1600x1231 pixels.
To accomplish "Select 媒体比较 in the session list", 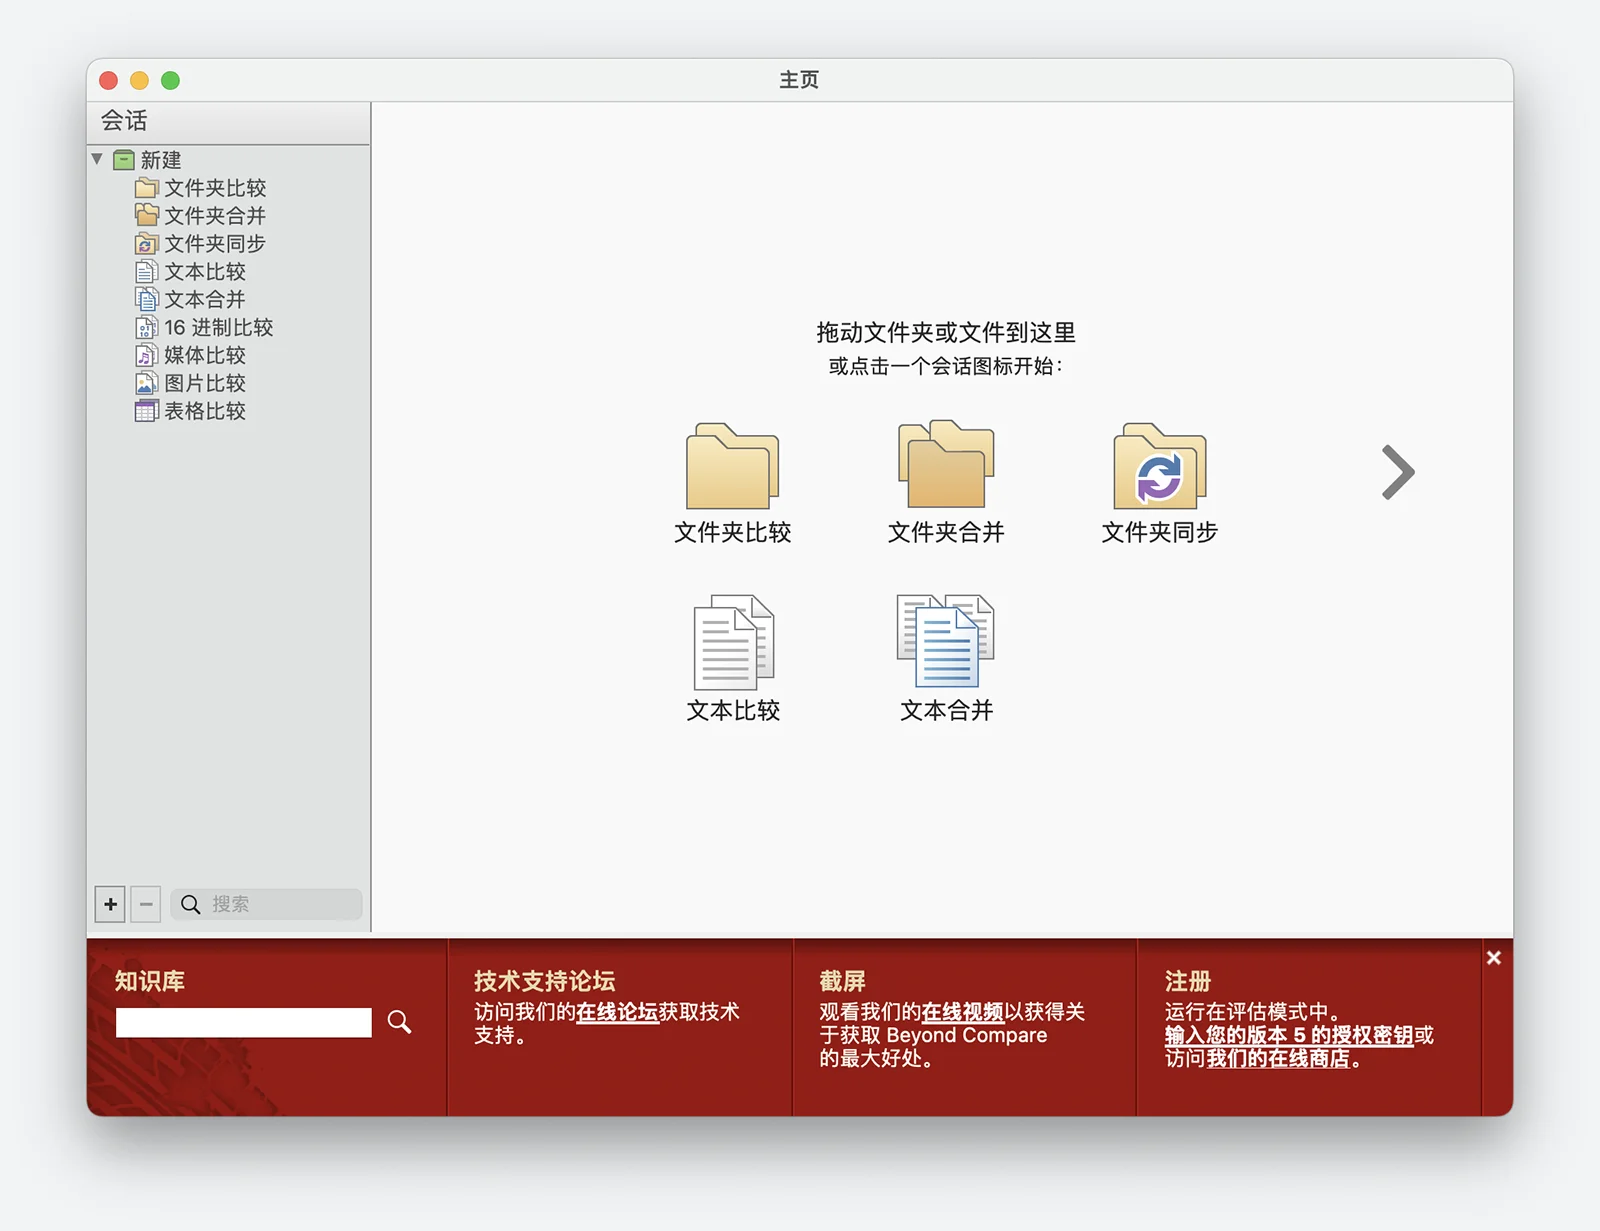I will point(204,355).
